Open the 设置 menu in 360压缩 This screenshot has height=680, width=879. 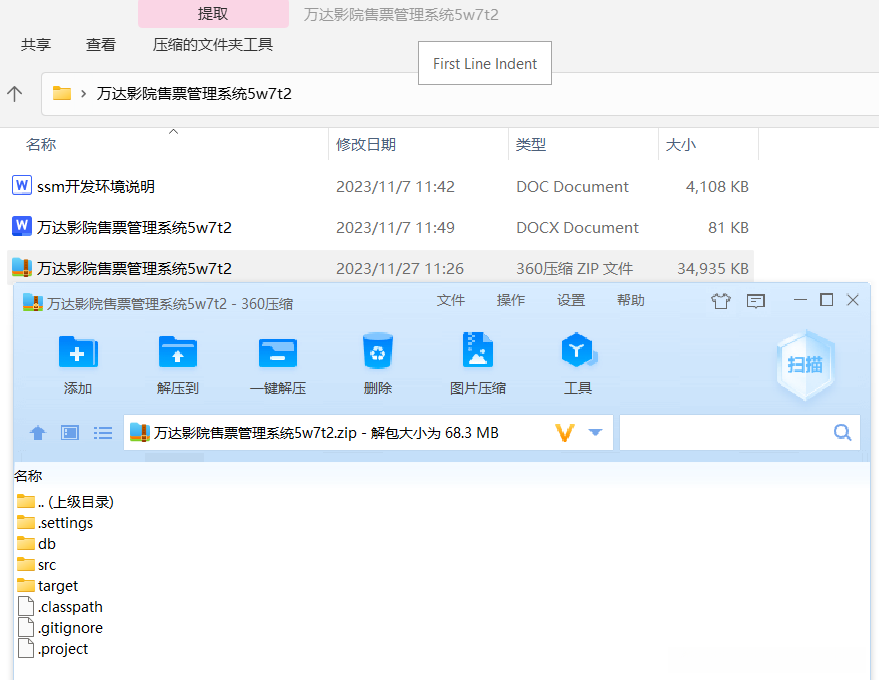[x=571, y=300]
